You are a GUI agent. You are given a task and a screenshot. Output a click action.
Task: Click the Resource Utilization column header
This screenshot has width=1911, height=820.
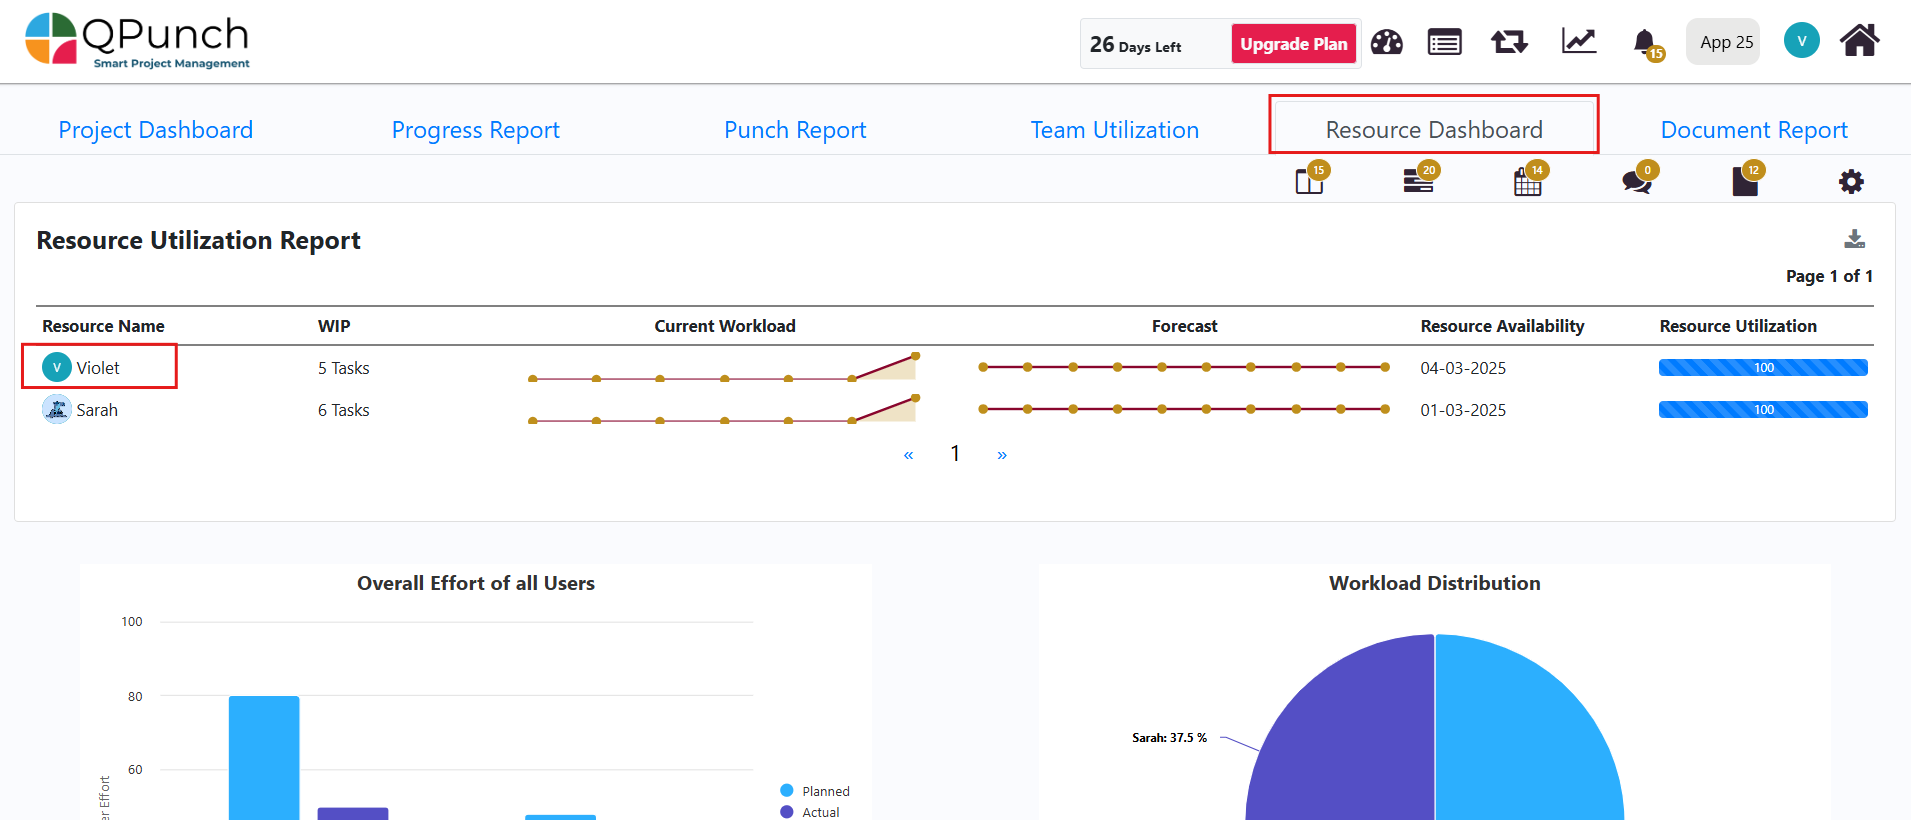(x=1738, y=326)
